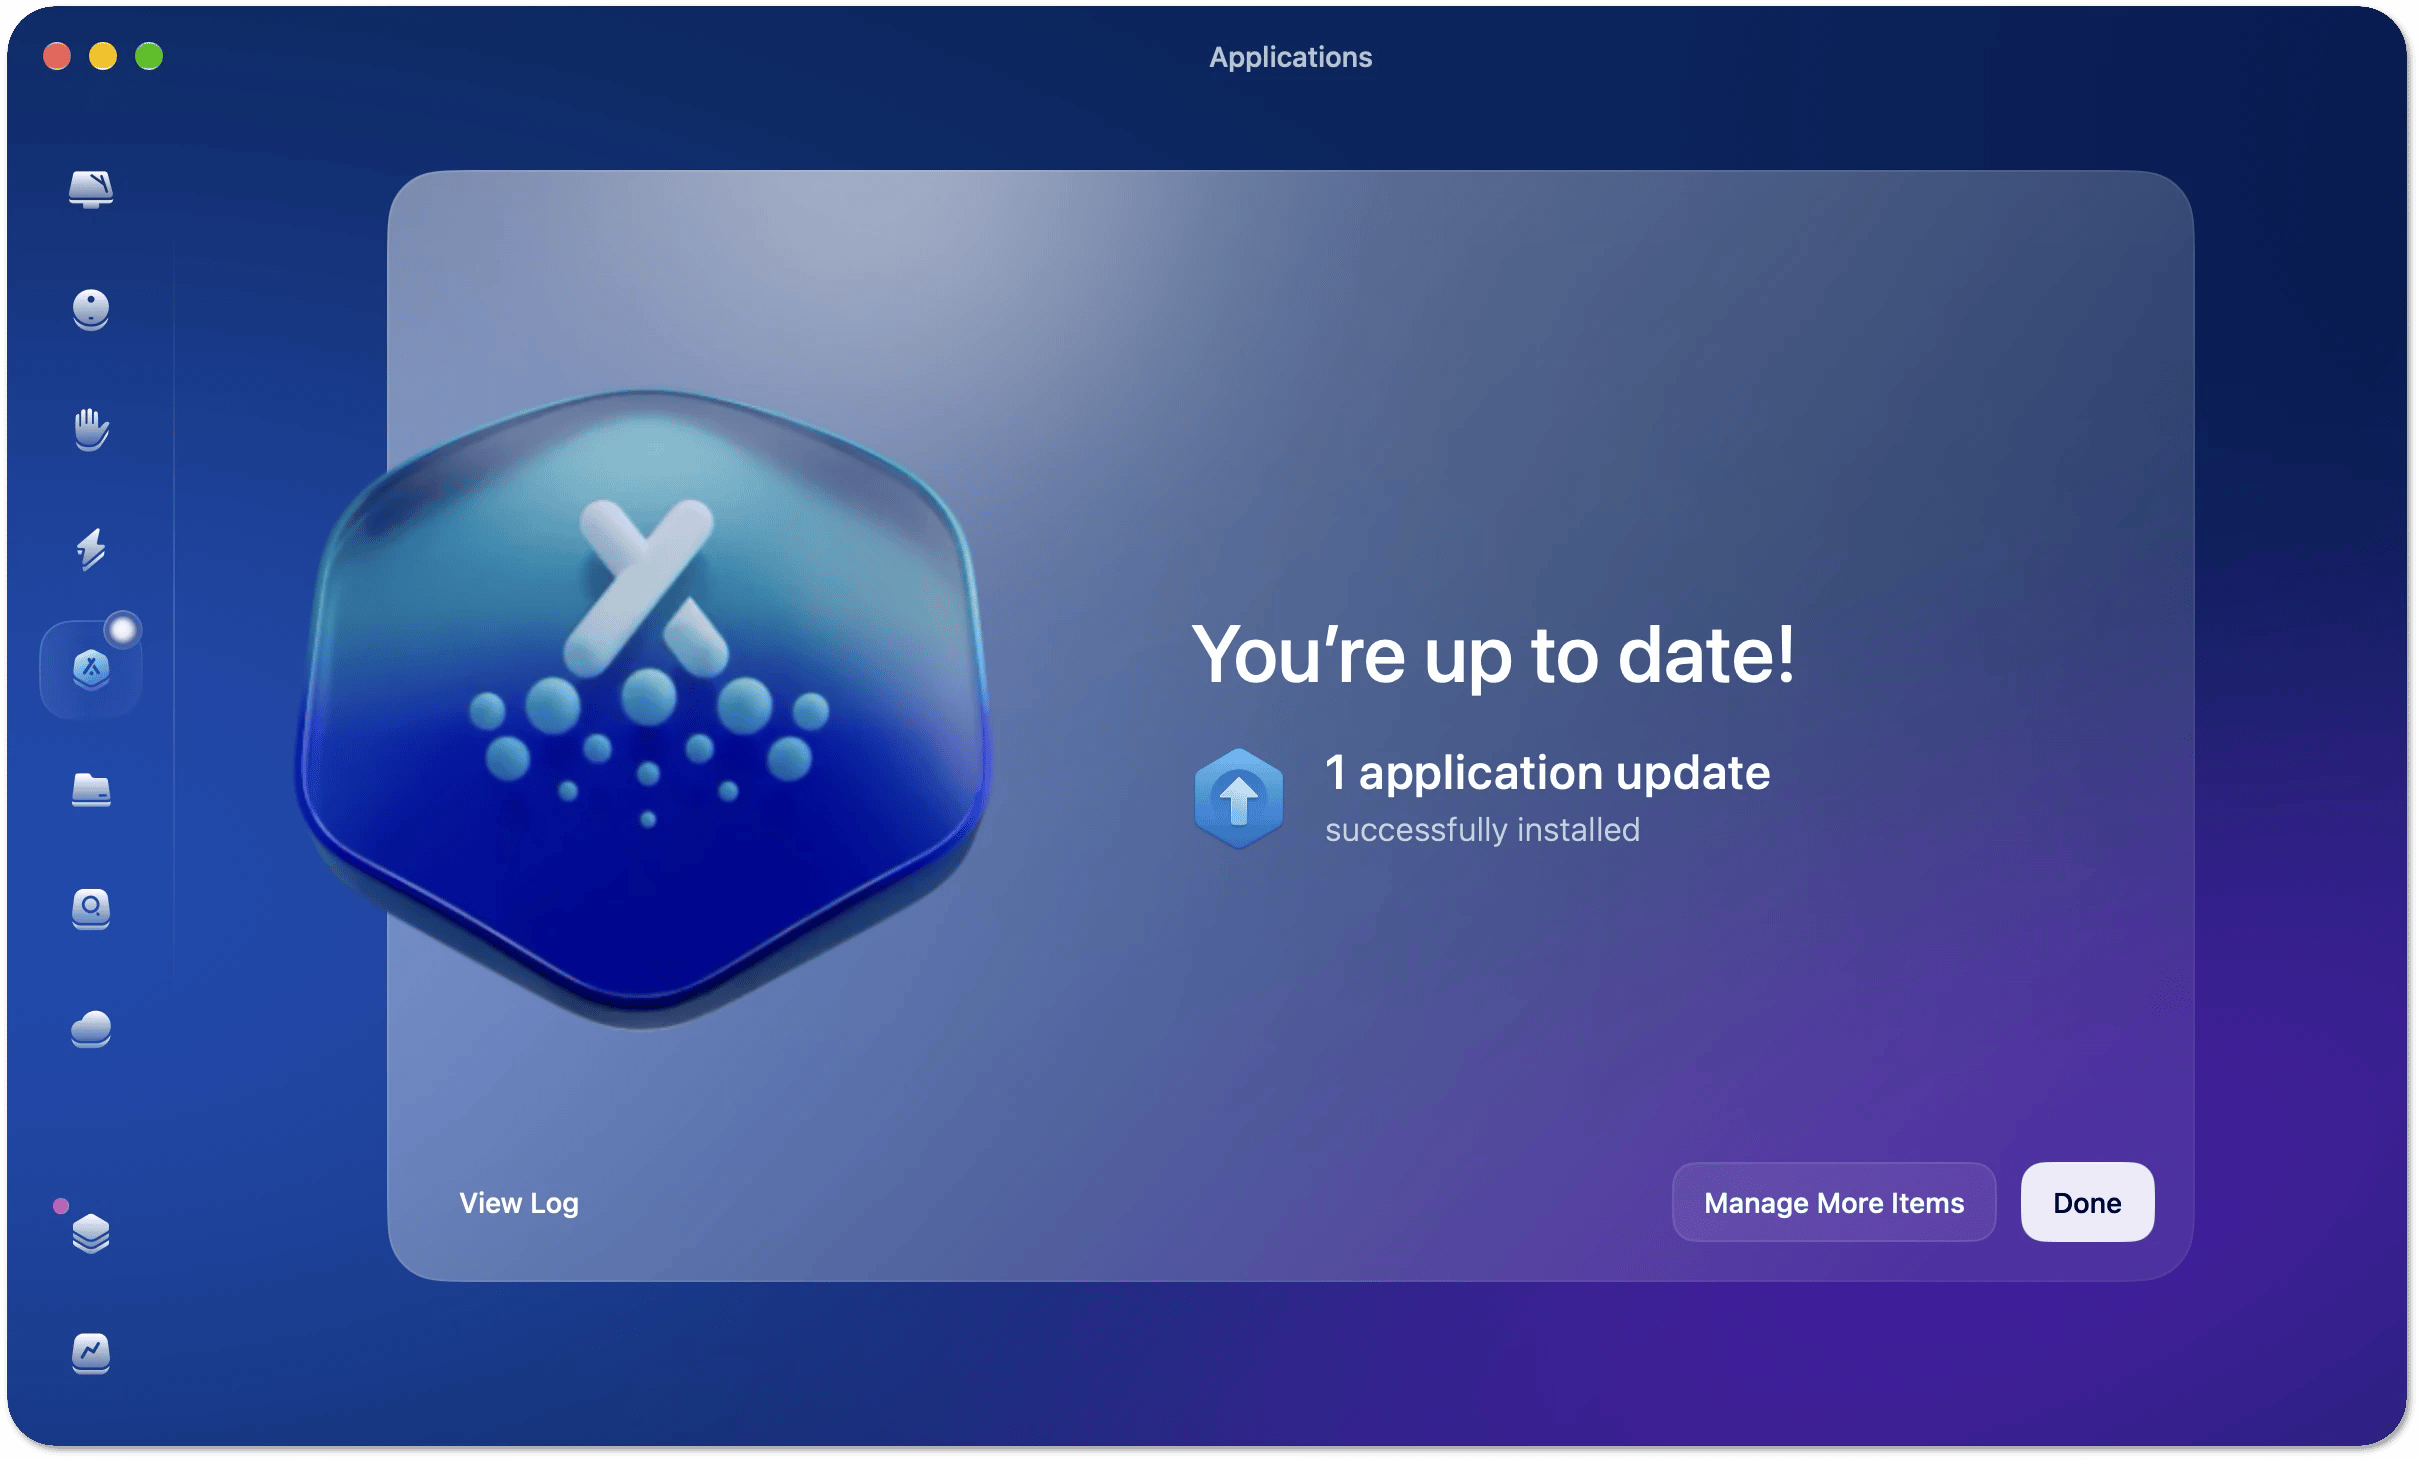
Task: Maximize the window with the green button
Action: point(149,56)
